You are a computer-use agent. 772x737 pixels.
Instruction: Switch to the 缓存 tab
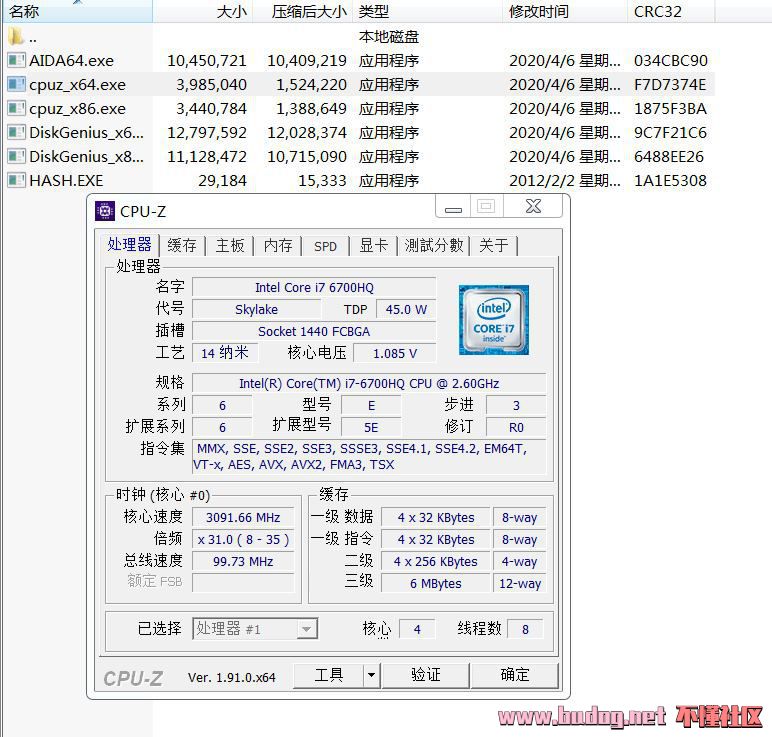point(182,245)
